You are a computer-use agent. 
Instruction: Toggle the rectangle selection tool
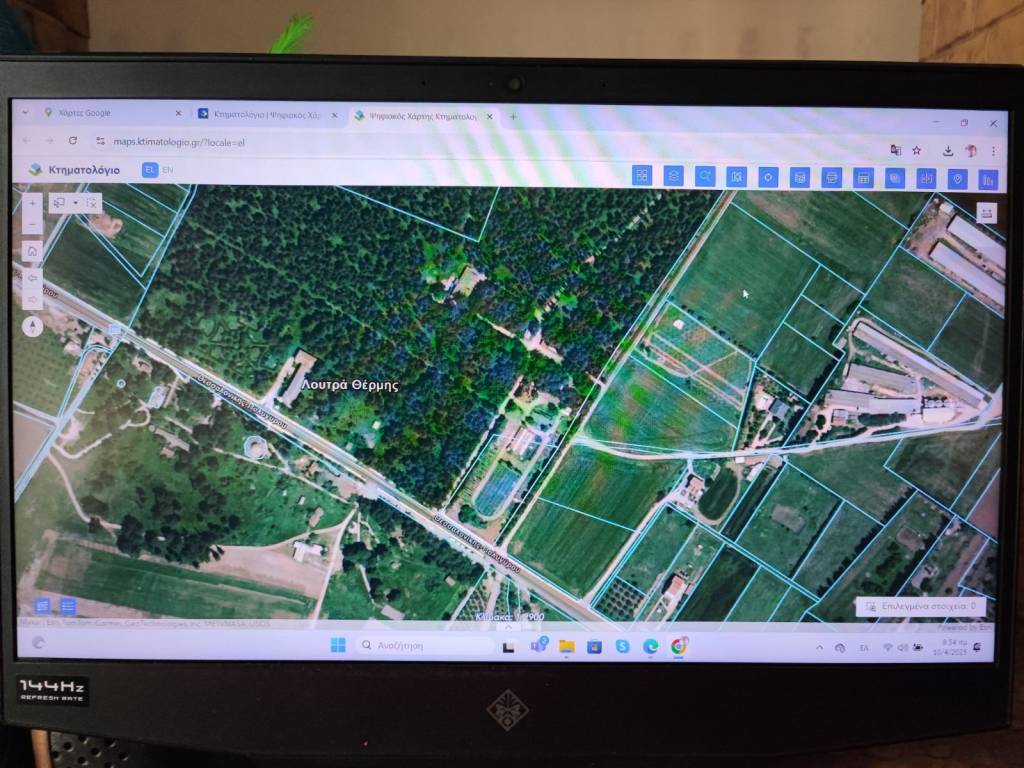point(59,202)
